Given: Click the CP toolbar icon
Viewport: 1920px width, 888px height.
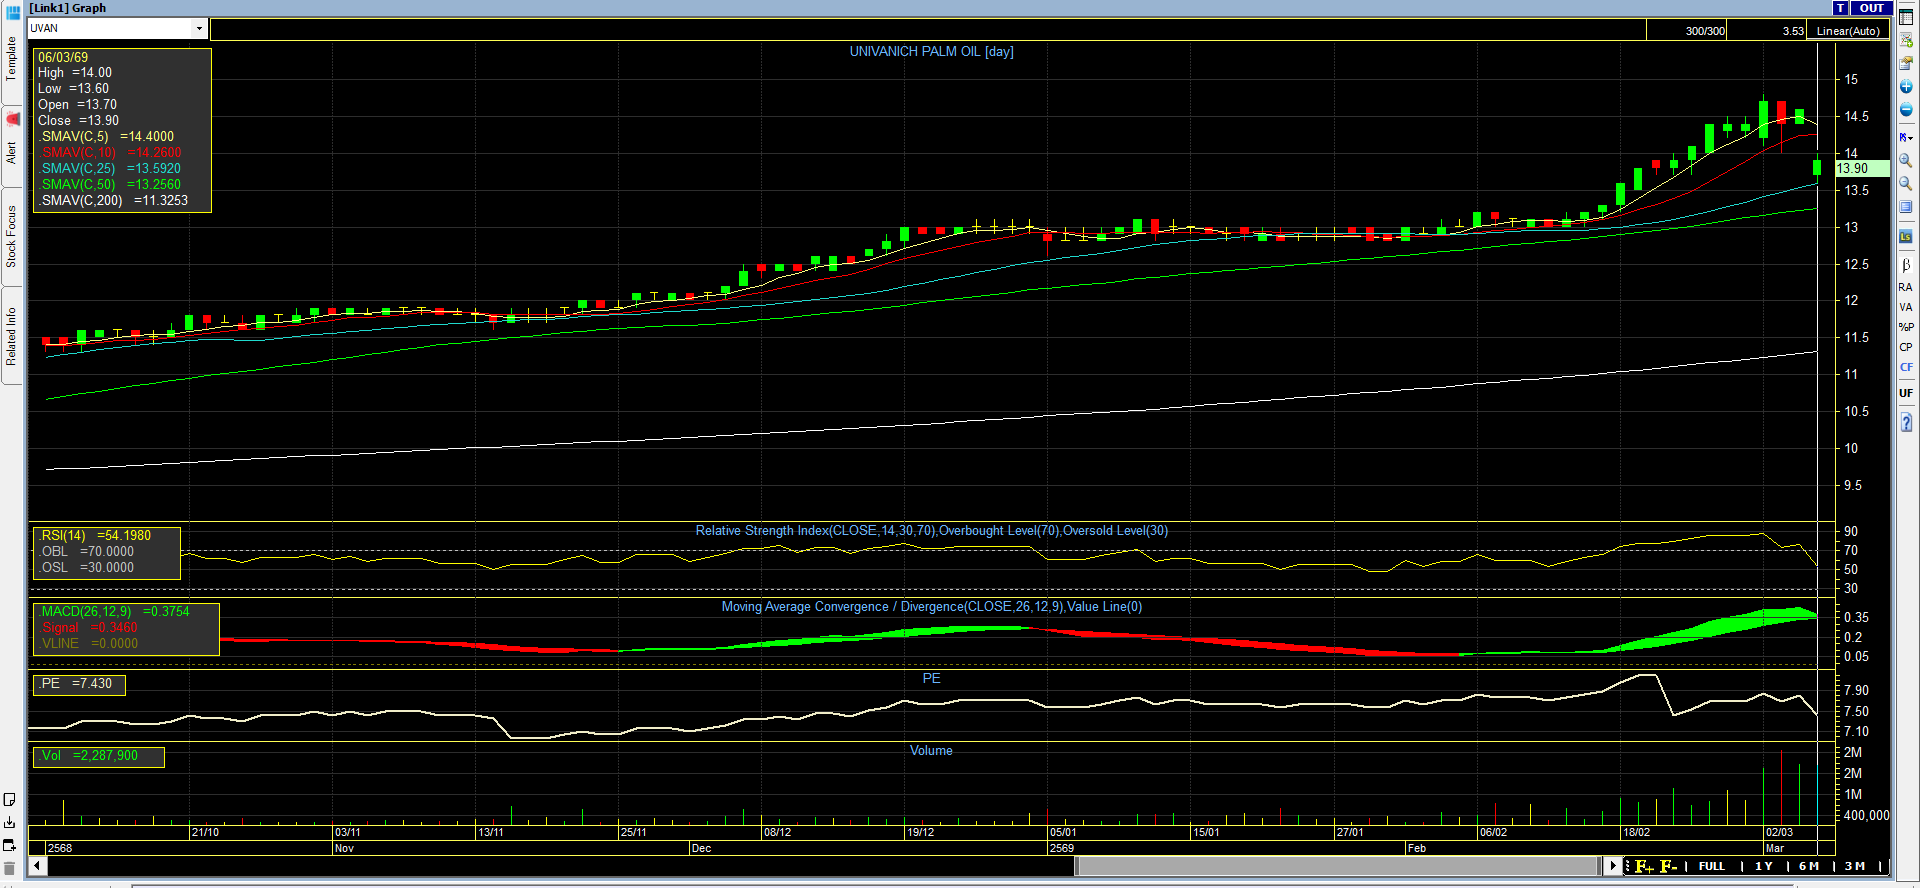Looking at the screenshot, I should (1906, 347).
